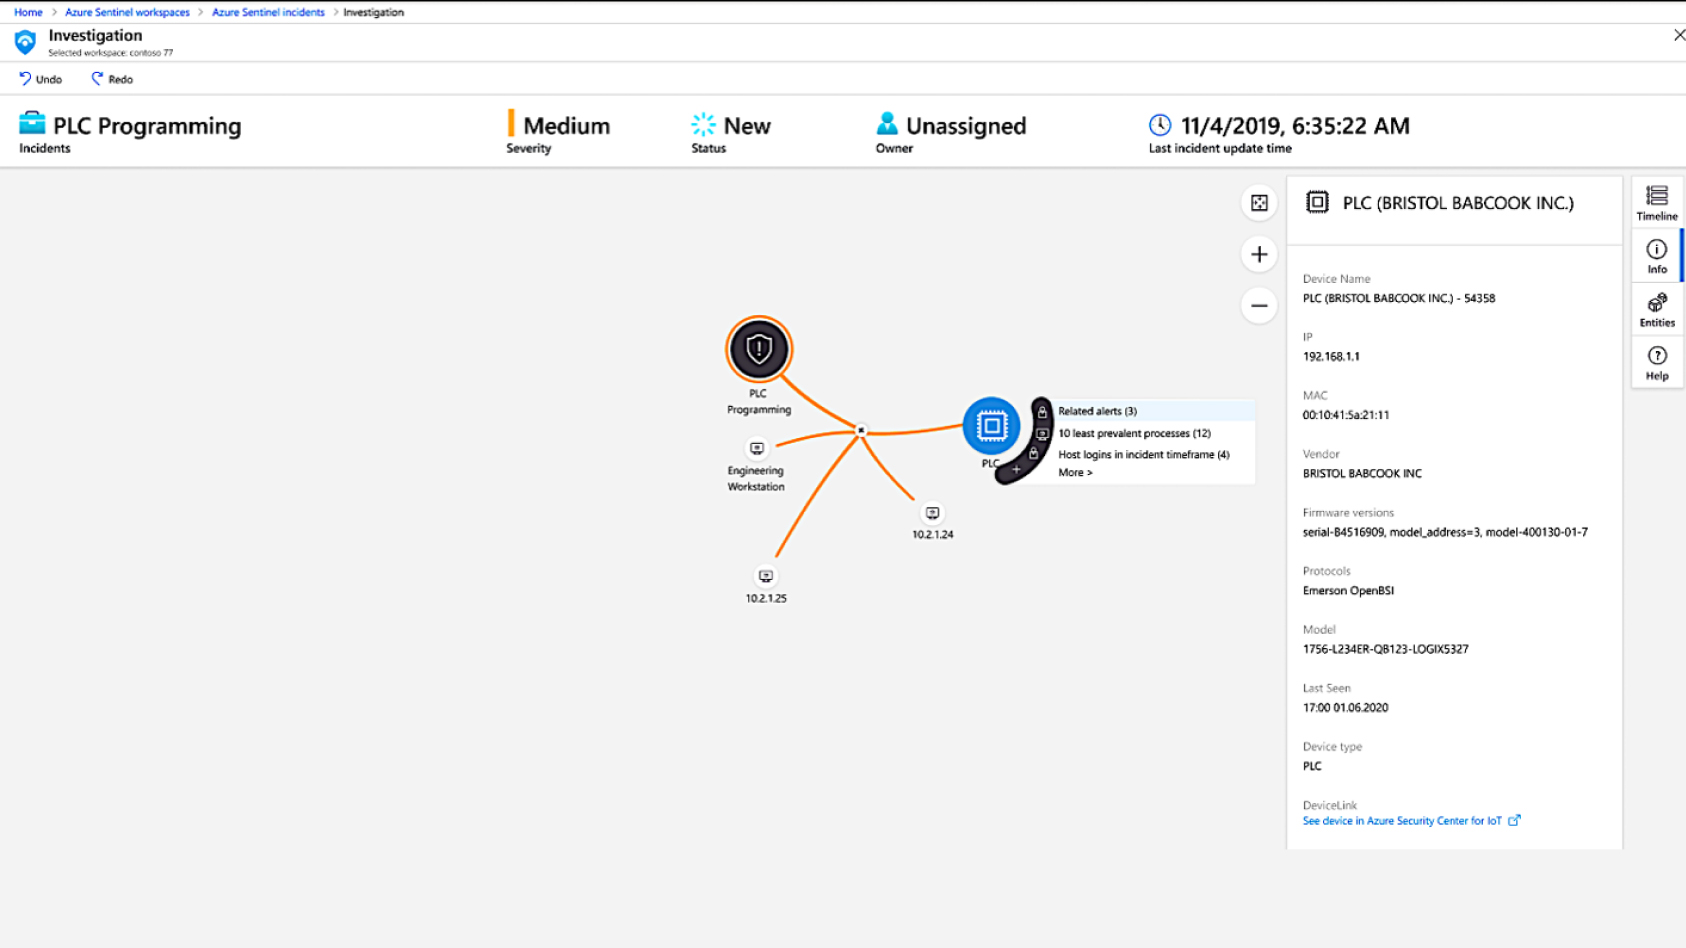Select the blue PLC device node
This screenshot has height=948, width=1686.
(991, 426)
